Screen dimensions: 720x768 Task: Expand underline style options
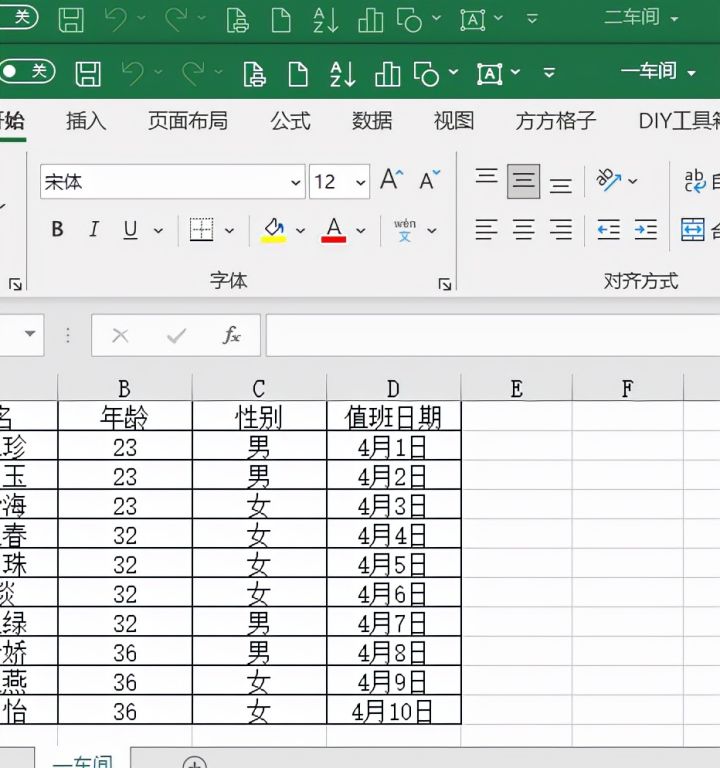158,230
